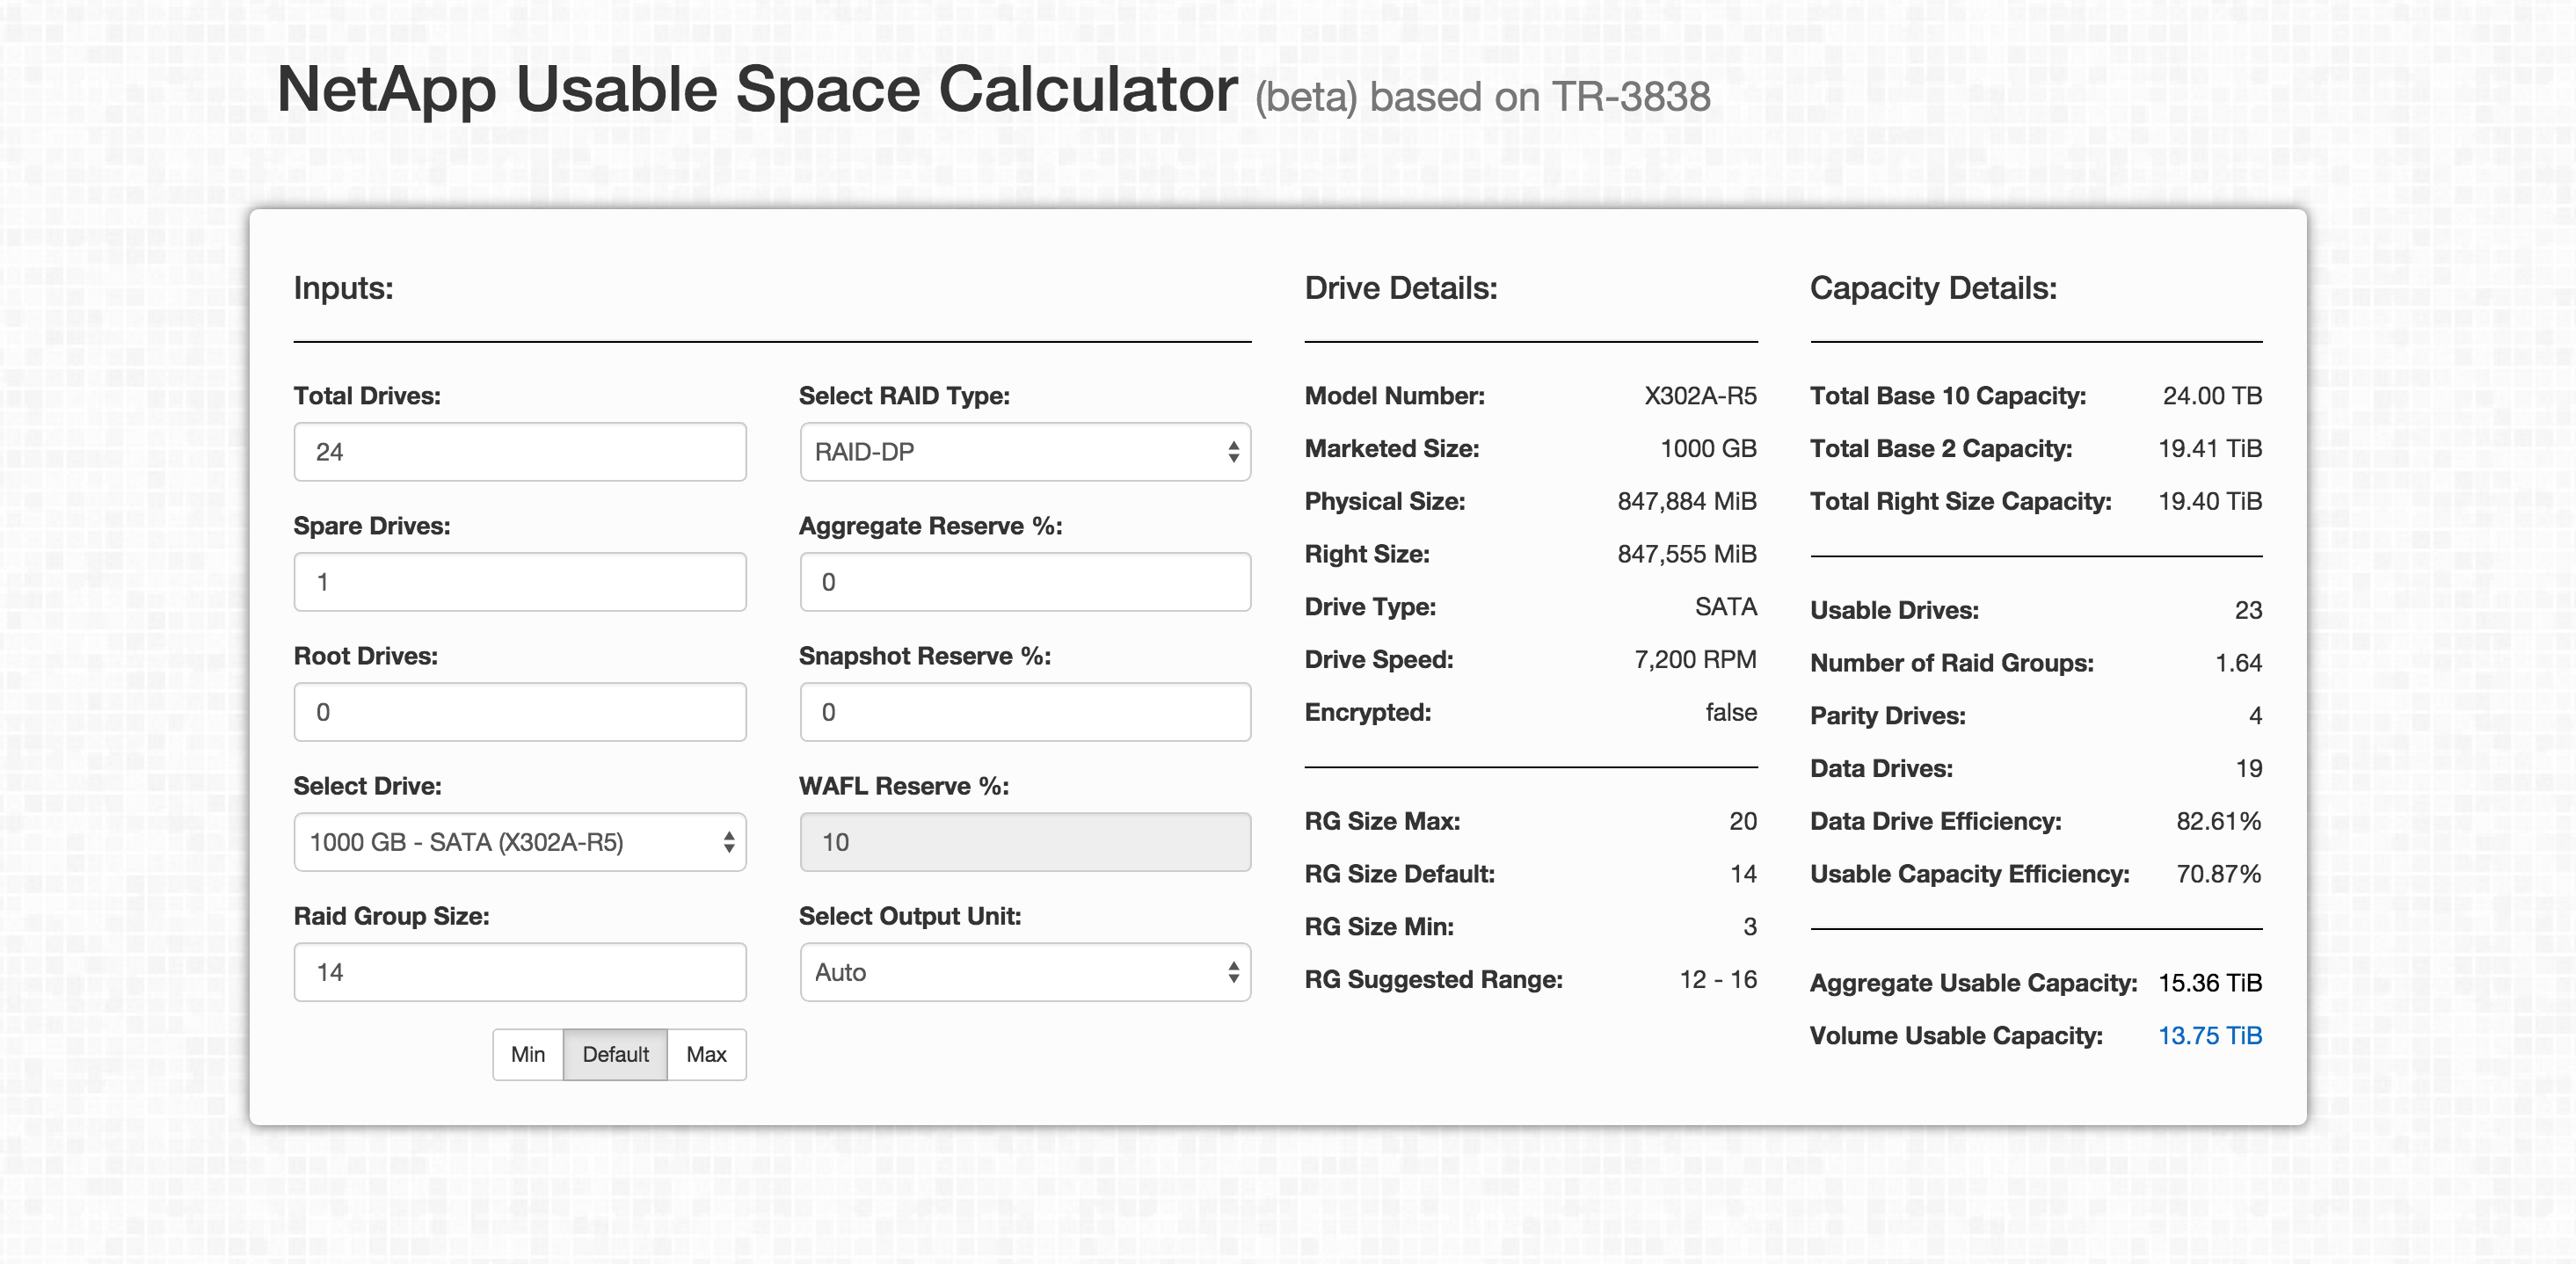Click the disabled WAFL Reserve % field
2576x1264 pixels.
(1024, 842)
